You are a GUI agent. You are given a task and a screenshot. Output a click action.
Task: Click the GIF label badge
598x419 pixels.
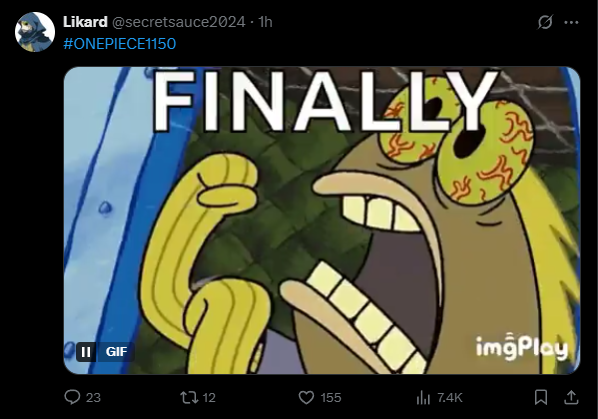116,352
